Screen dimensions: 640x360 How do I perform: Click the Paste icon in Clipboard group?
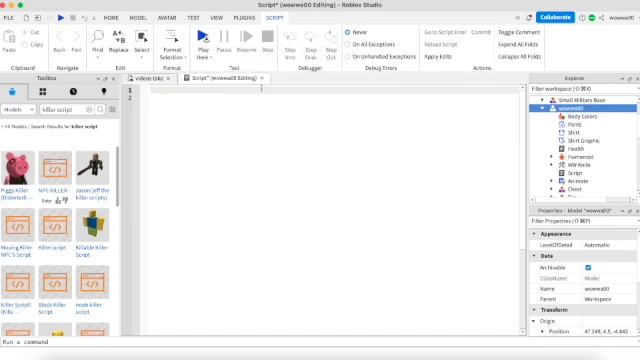(9, 37)
